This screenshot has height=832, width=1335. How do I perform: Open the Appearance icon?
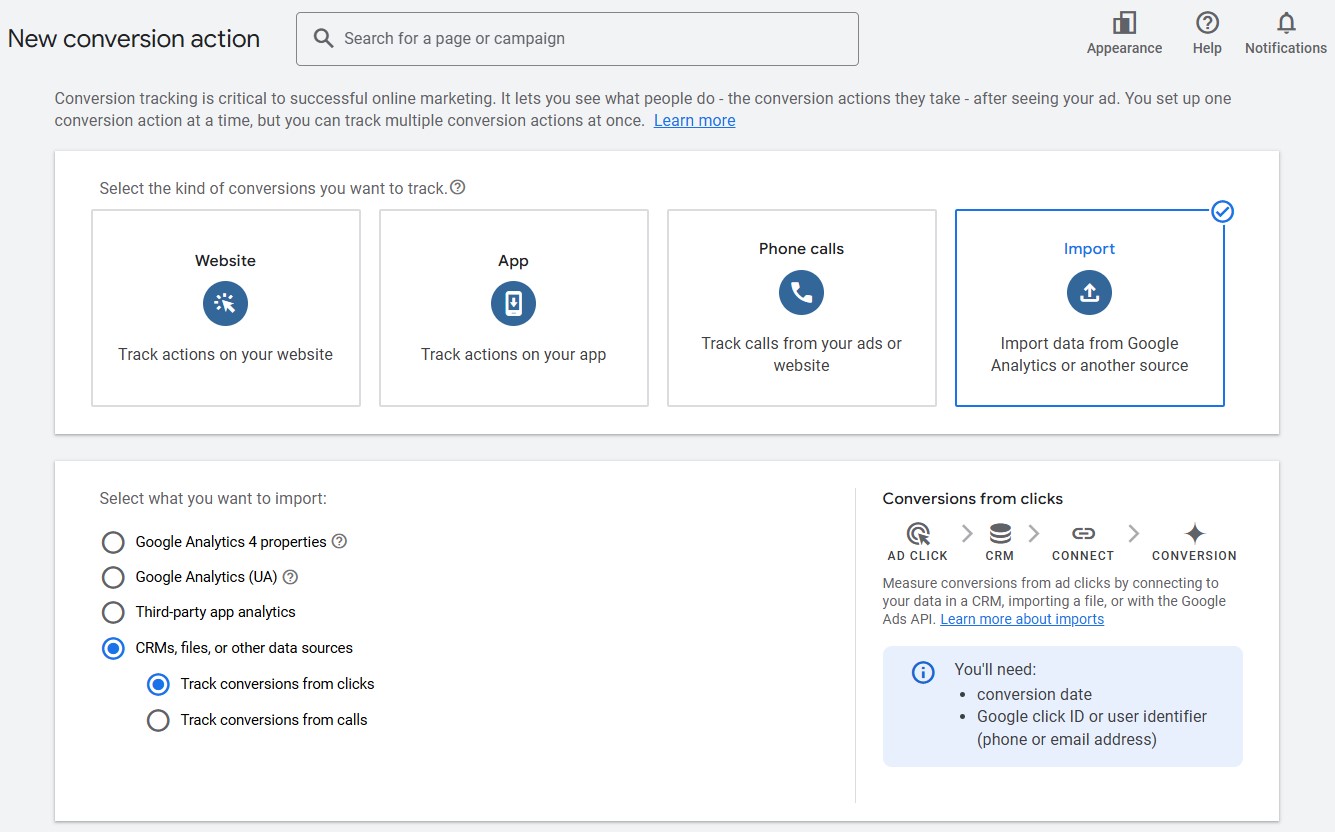(1124, 23)
